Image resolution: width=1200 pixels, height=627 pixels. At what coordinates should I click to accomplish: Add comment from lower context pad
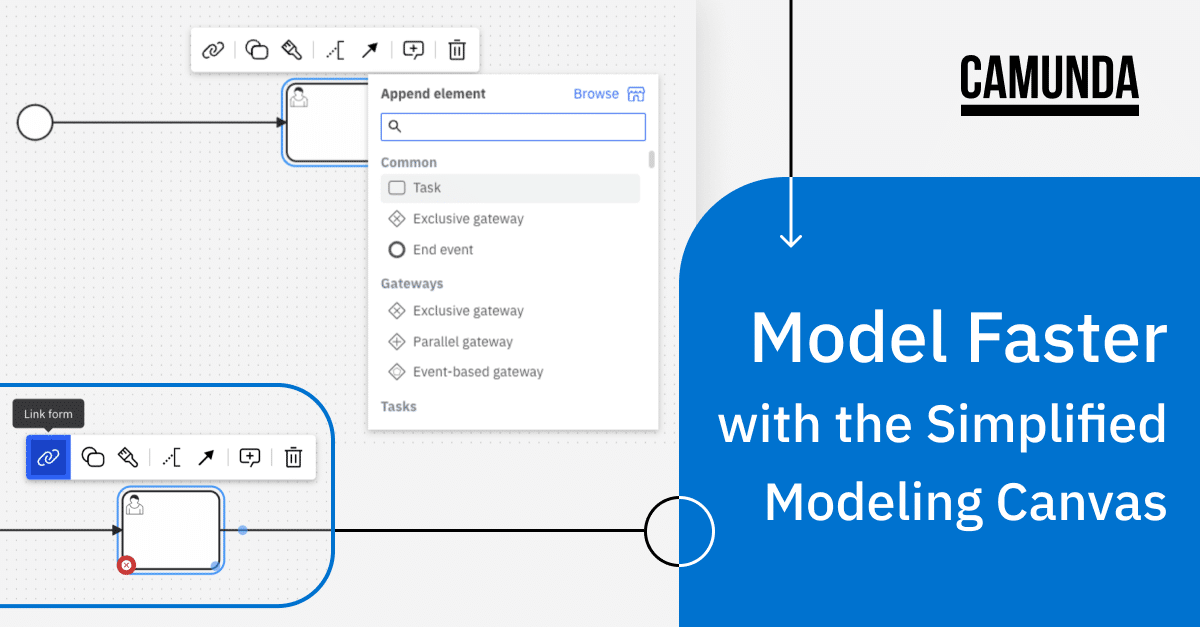250,457
